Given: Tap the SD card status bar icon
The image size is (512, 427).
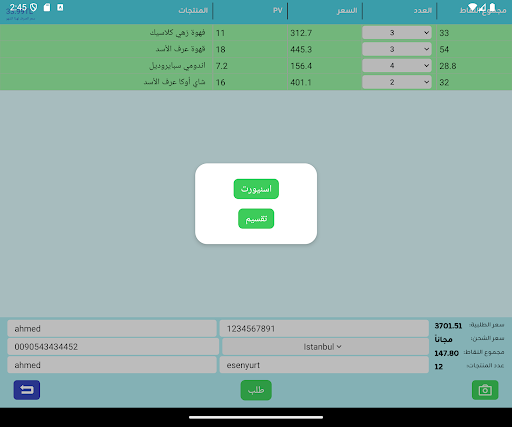Looking at the screenshot, I should coord(47,7).
